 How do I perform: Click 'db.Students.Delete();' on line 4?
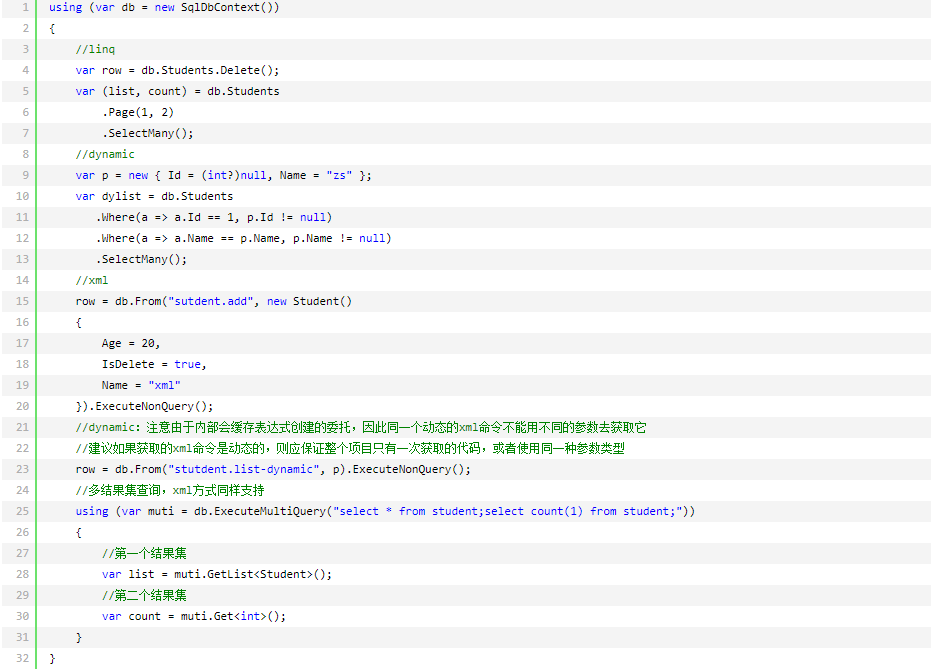210,70
